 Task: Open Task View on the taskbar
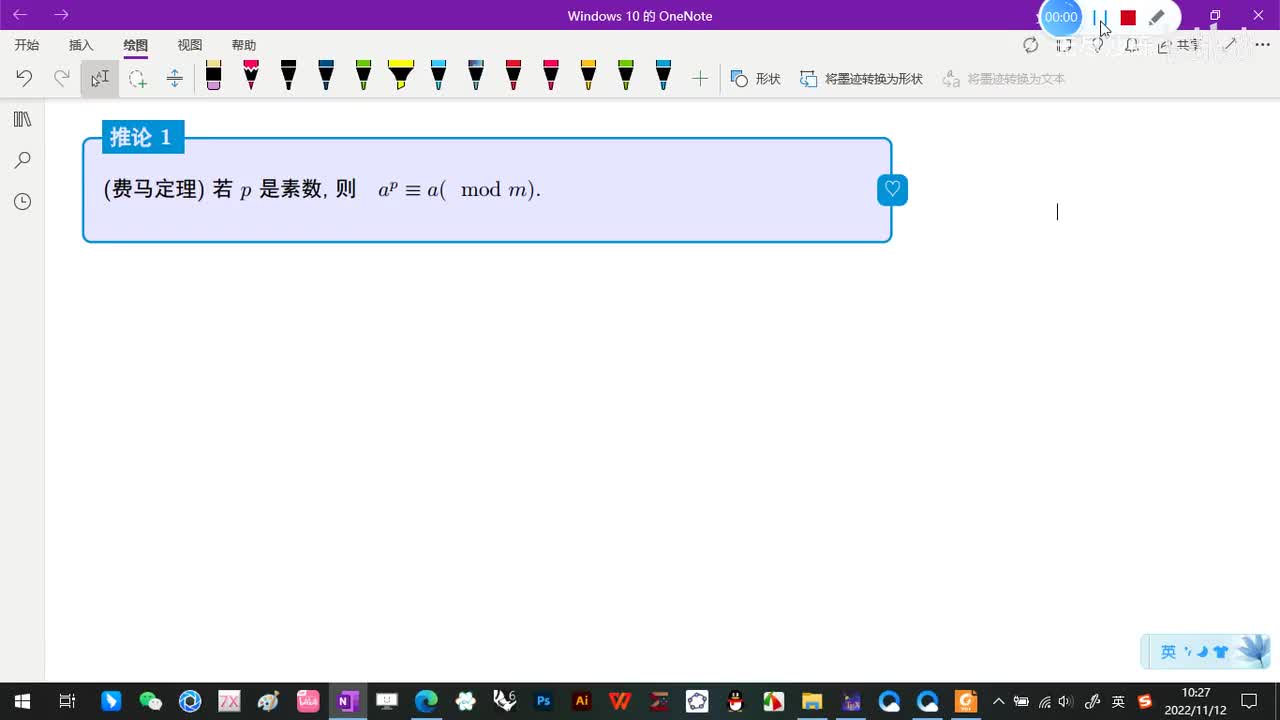pos(67,701)
